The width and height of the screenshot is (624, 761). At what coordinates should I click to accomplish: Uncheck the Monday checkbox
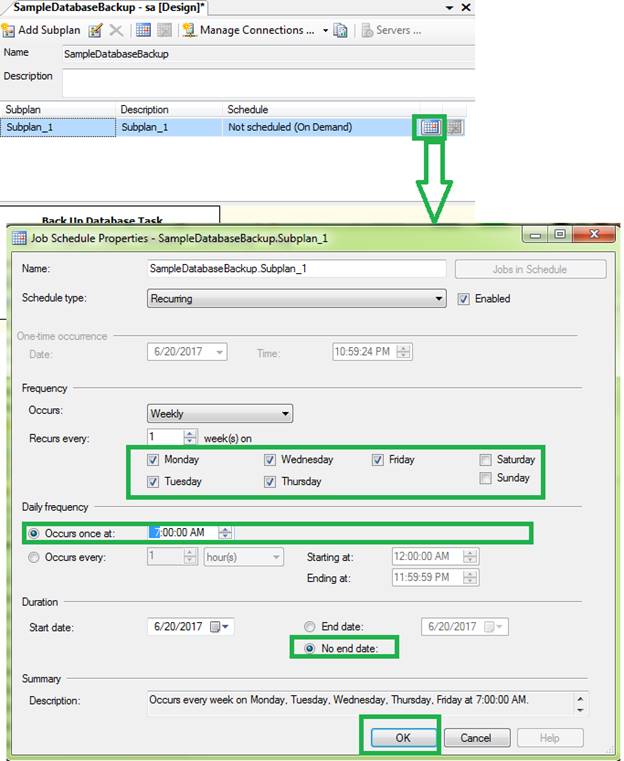(153, 460)
